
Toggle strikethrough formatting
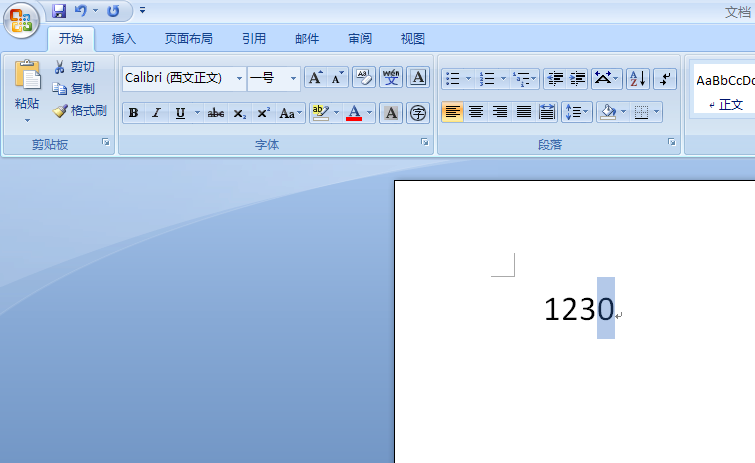coord(215,113)
